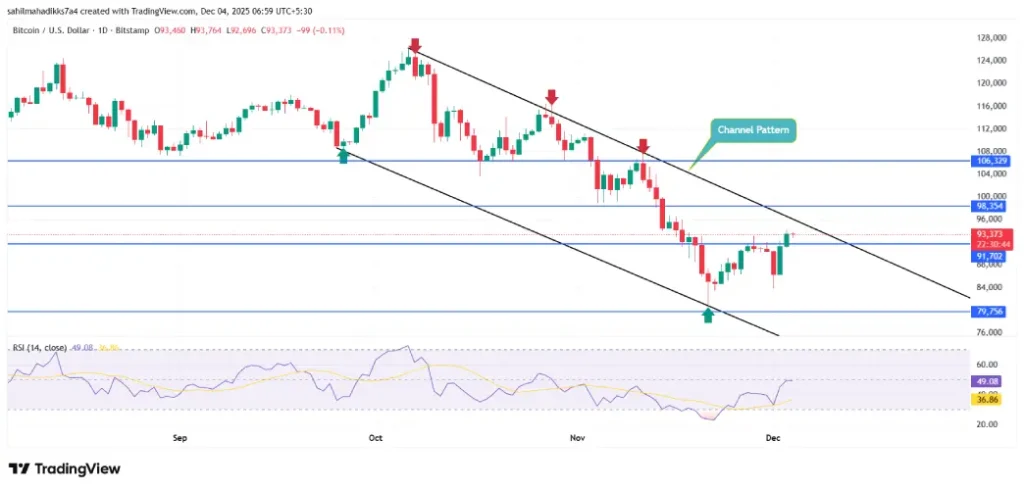Click the red arrow at October peak
Screen dimensions: 1024x490
click(x=414, y=46)
